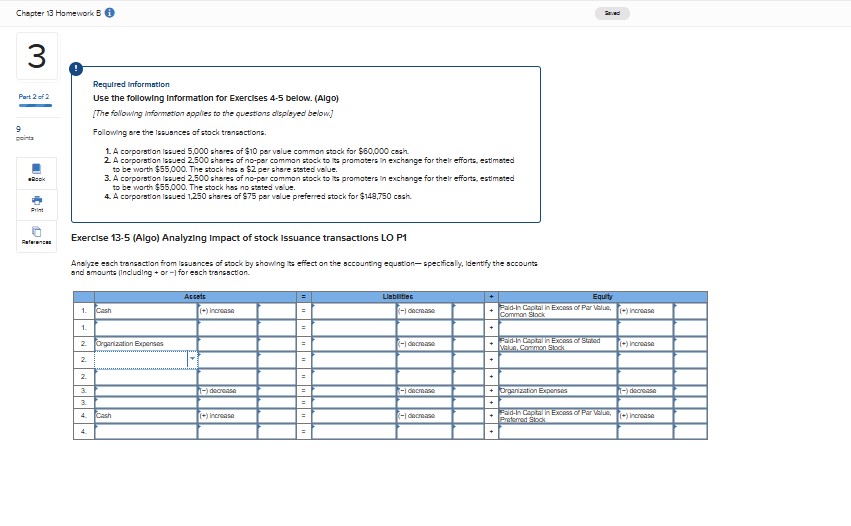Click the Exercise 13-5 (Algo) heading text

(239, 238)
